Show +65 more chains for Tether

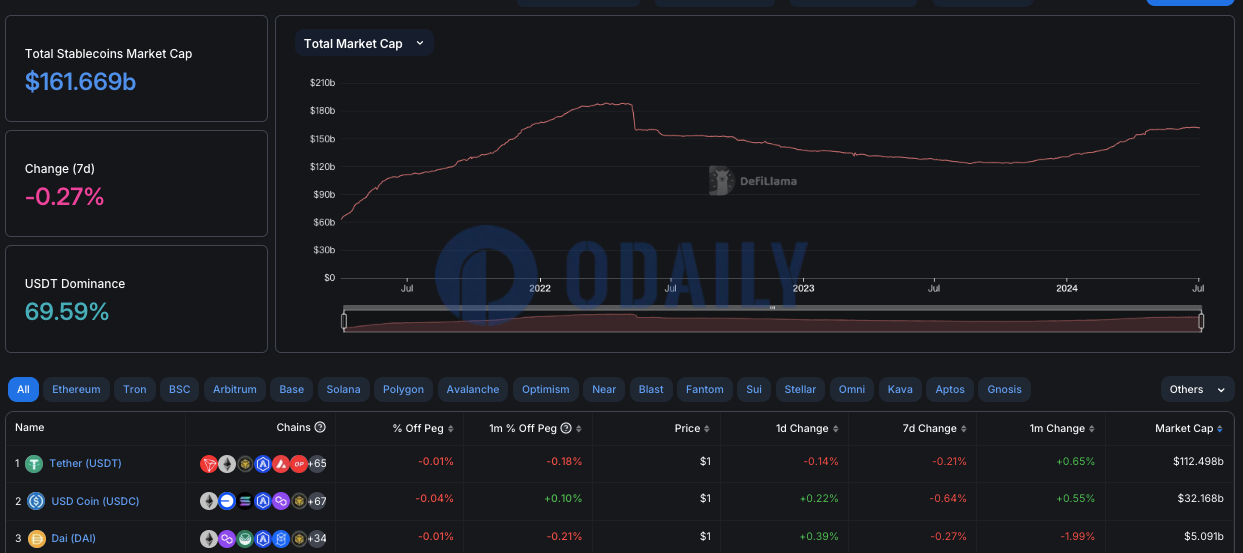click(317, 463)
